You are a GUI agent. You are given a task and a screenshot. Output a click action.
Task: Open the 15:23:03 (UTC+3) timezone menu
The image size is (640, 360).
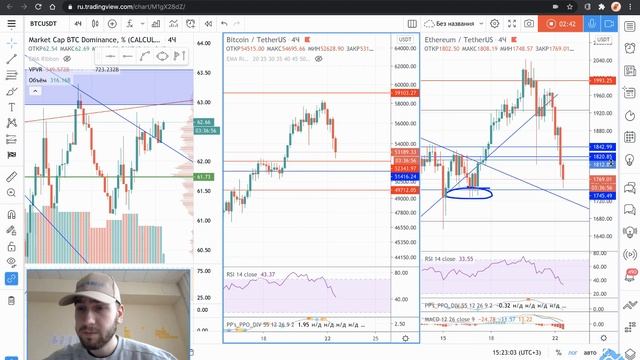coord(516,352)
